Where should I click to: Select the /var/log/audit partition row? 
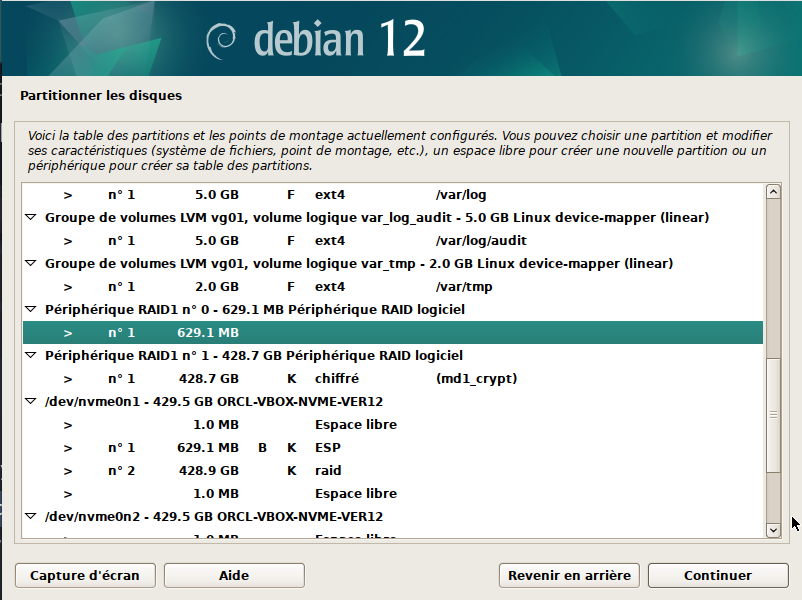[393, 240]
